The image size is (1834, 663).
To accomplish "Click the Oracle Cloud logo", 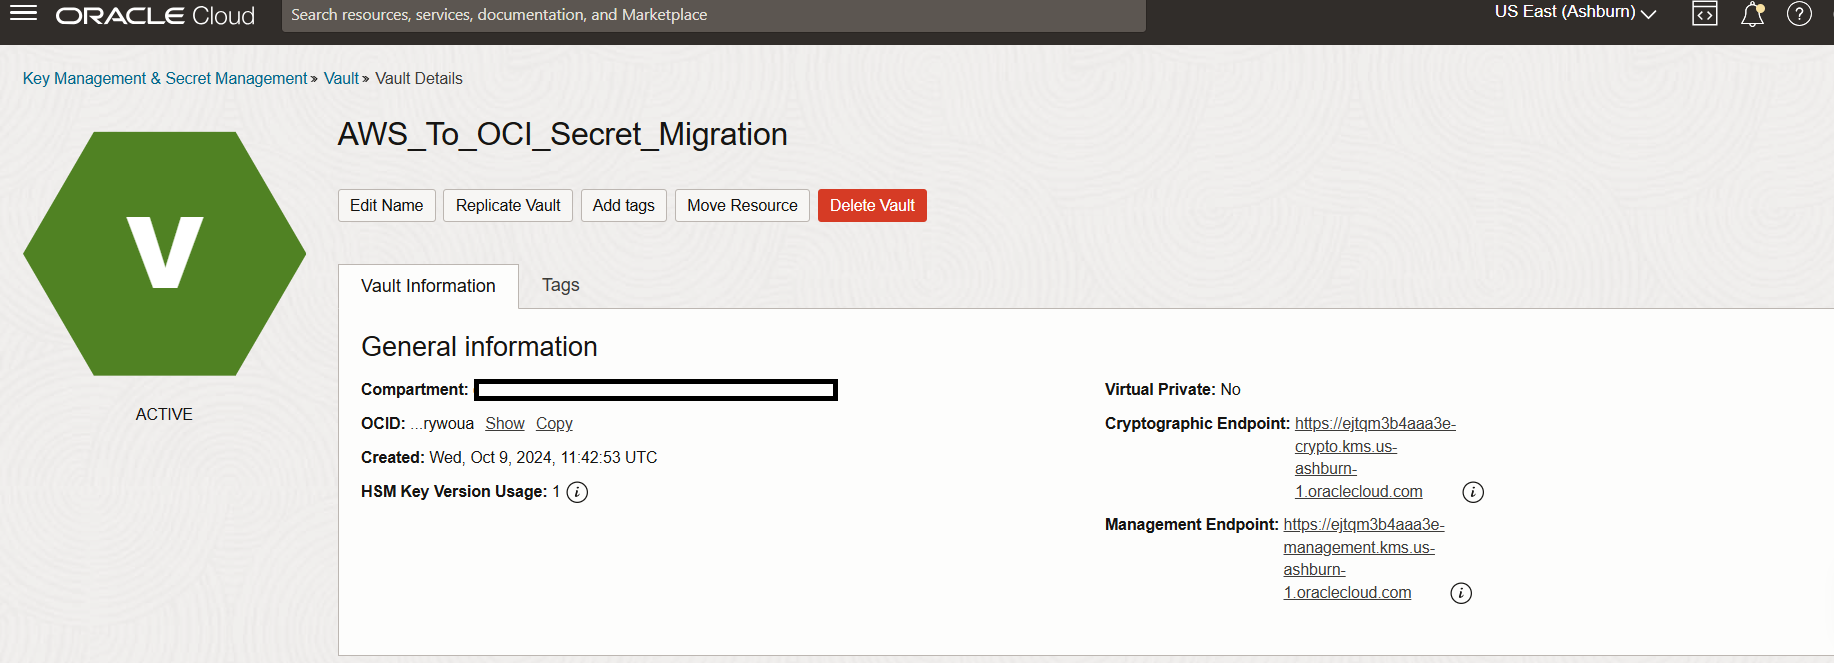I will (x=155, y=16).
